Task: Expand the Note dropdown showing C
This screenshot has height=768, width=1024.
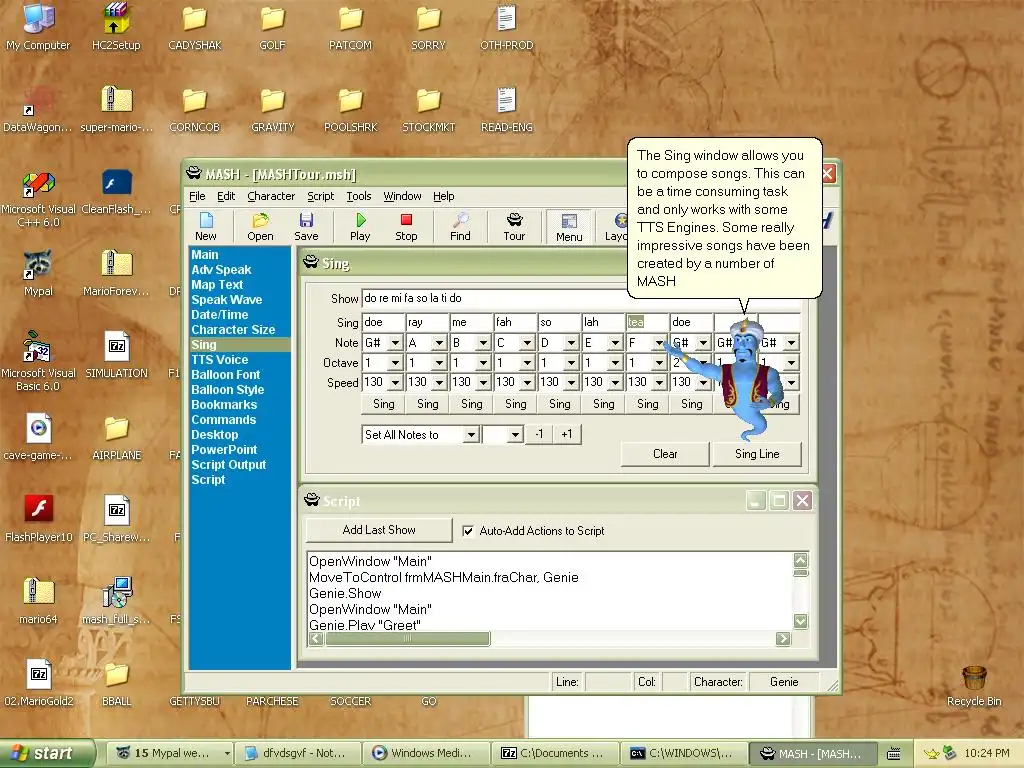Action: tap(527, 343)
